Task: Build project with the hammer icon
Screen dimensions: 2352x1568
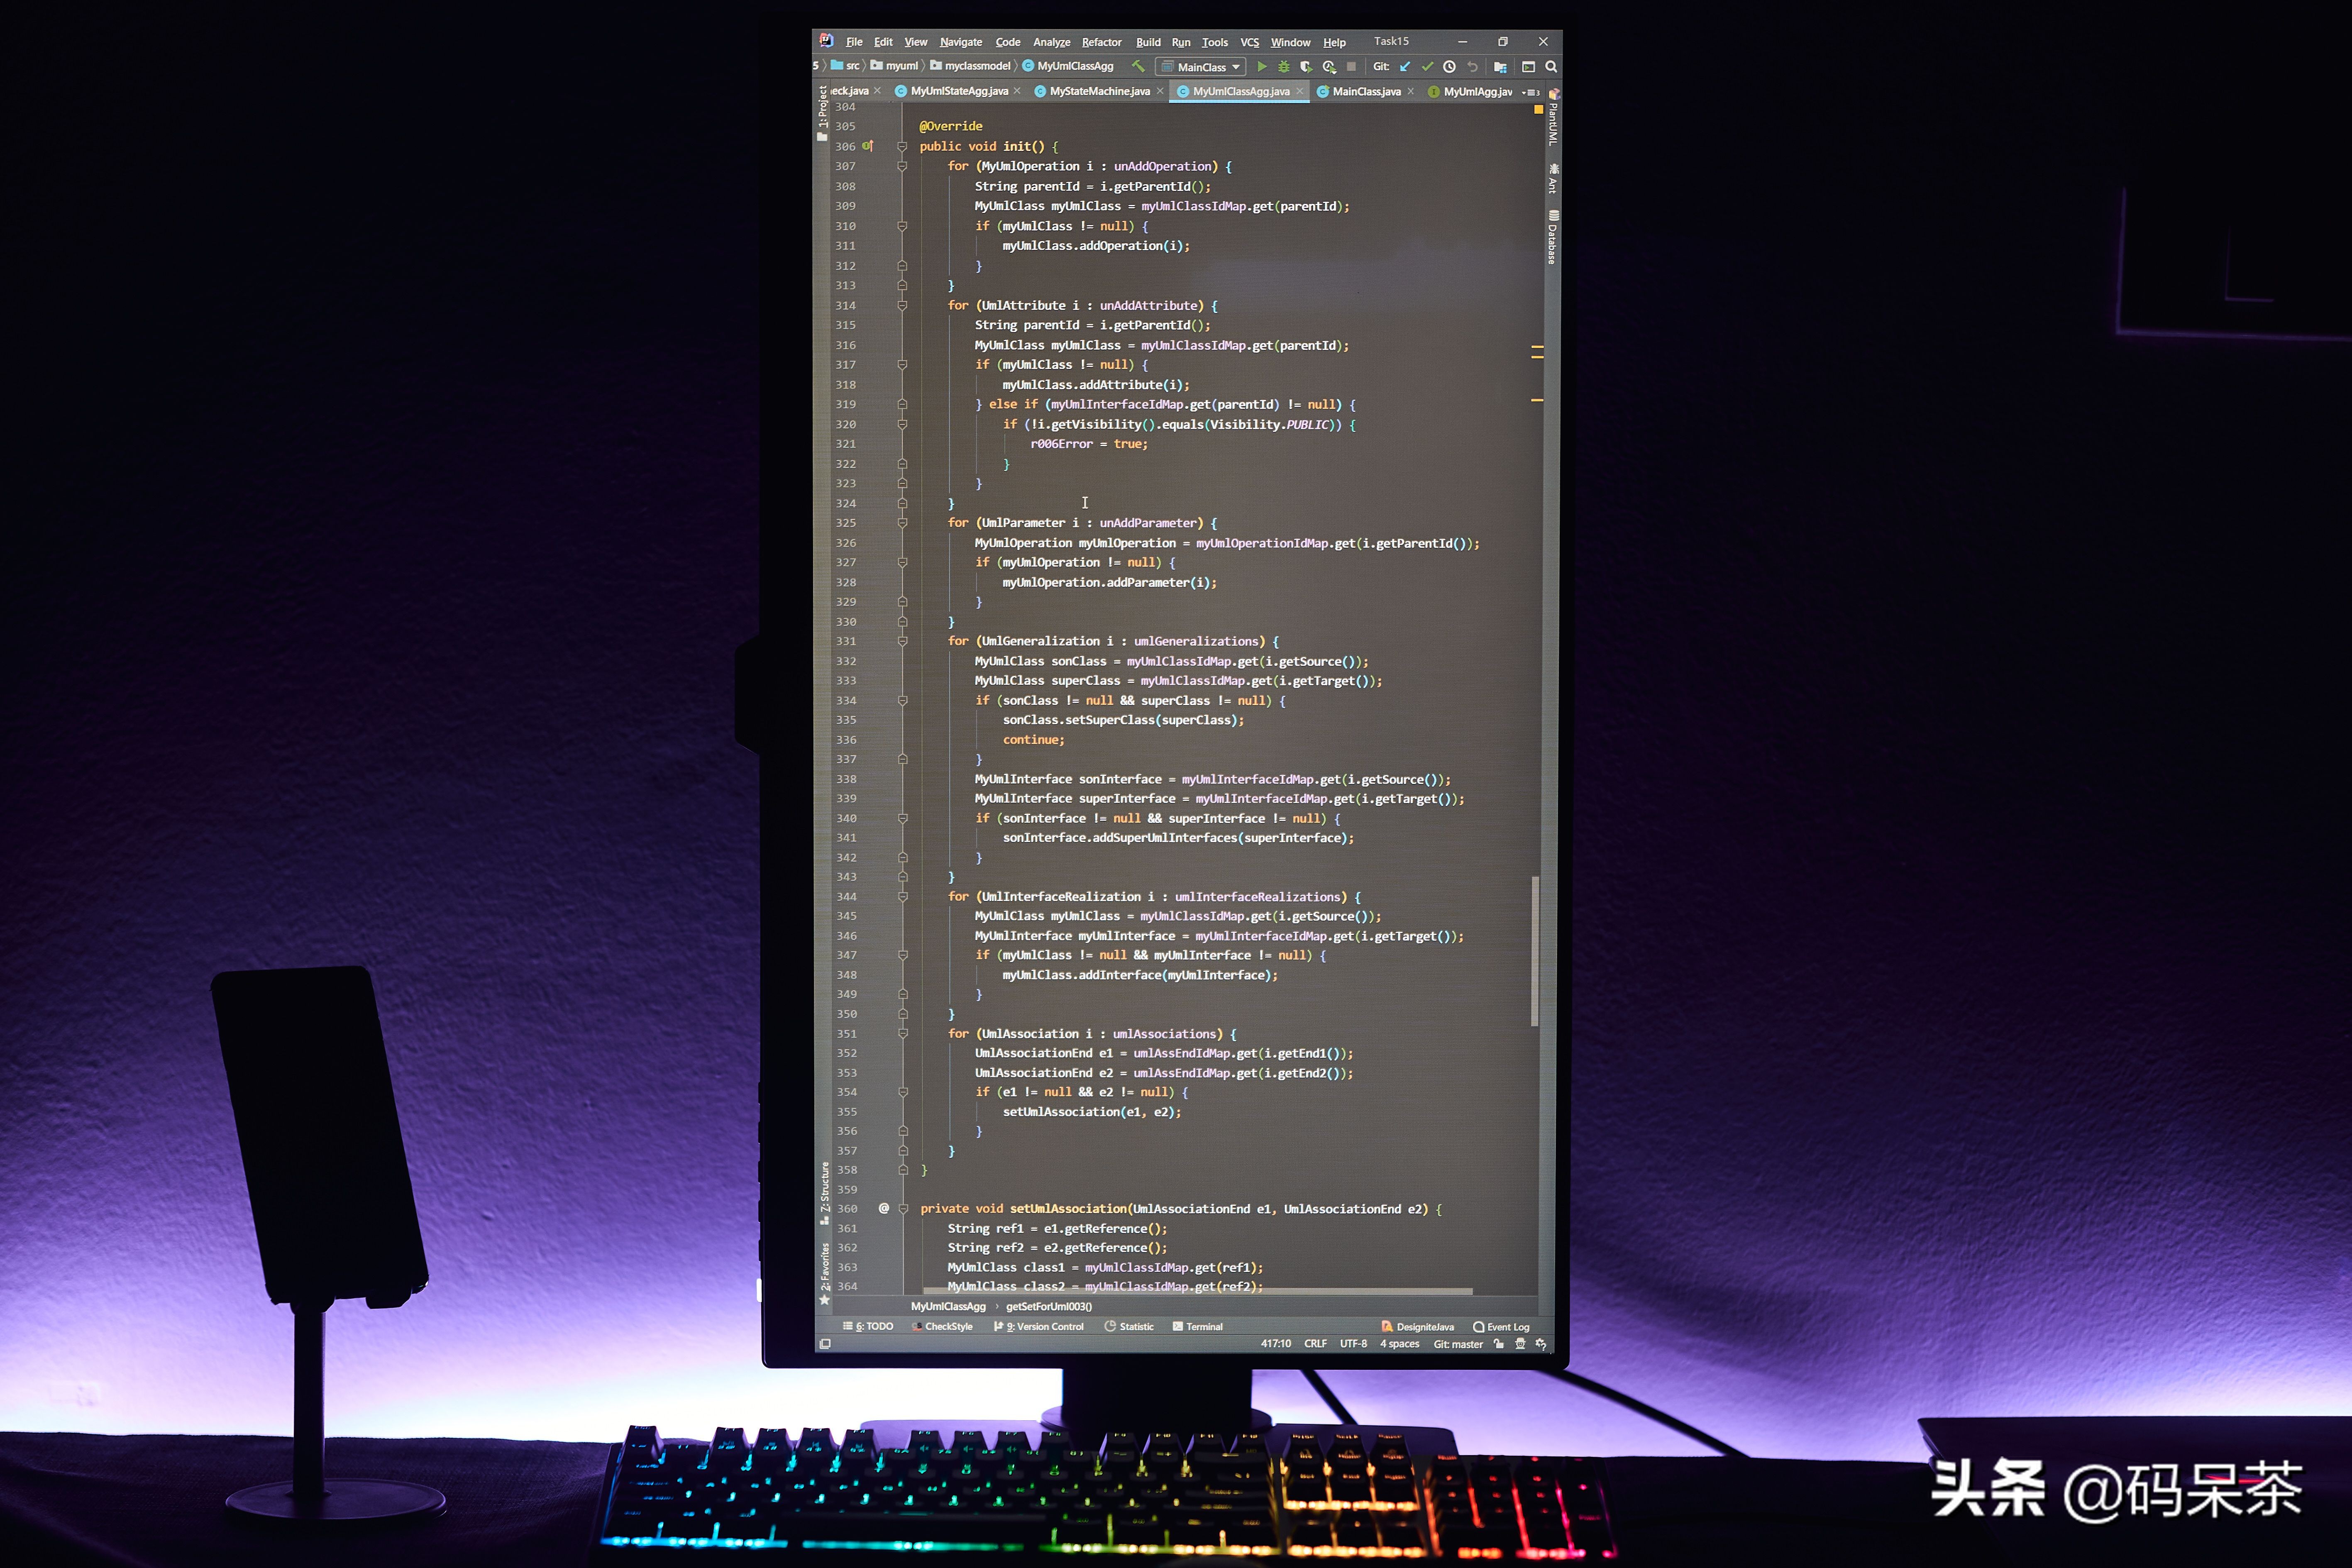Action: (x=1138, y=66)
